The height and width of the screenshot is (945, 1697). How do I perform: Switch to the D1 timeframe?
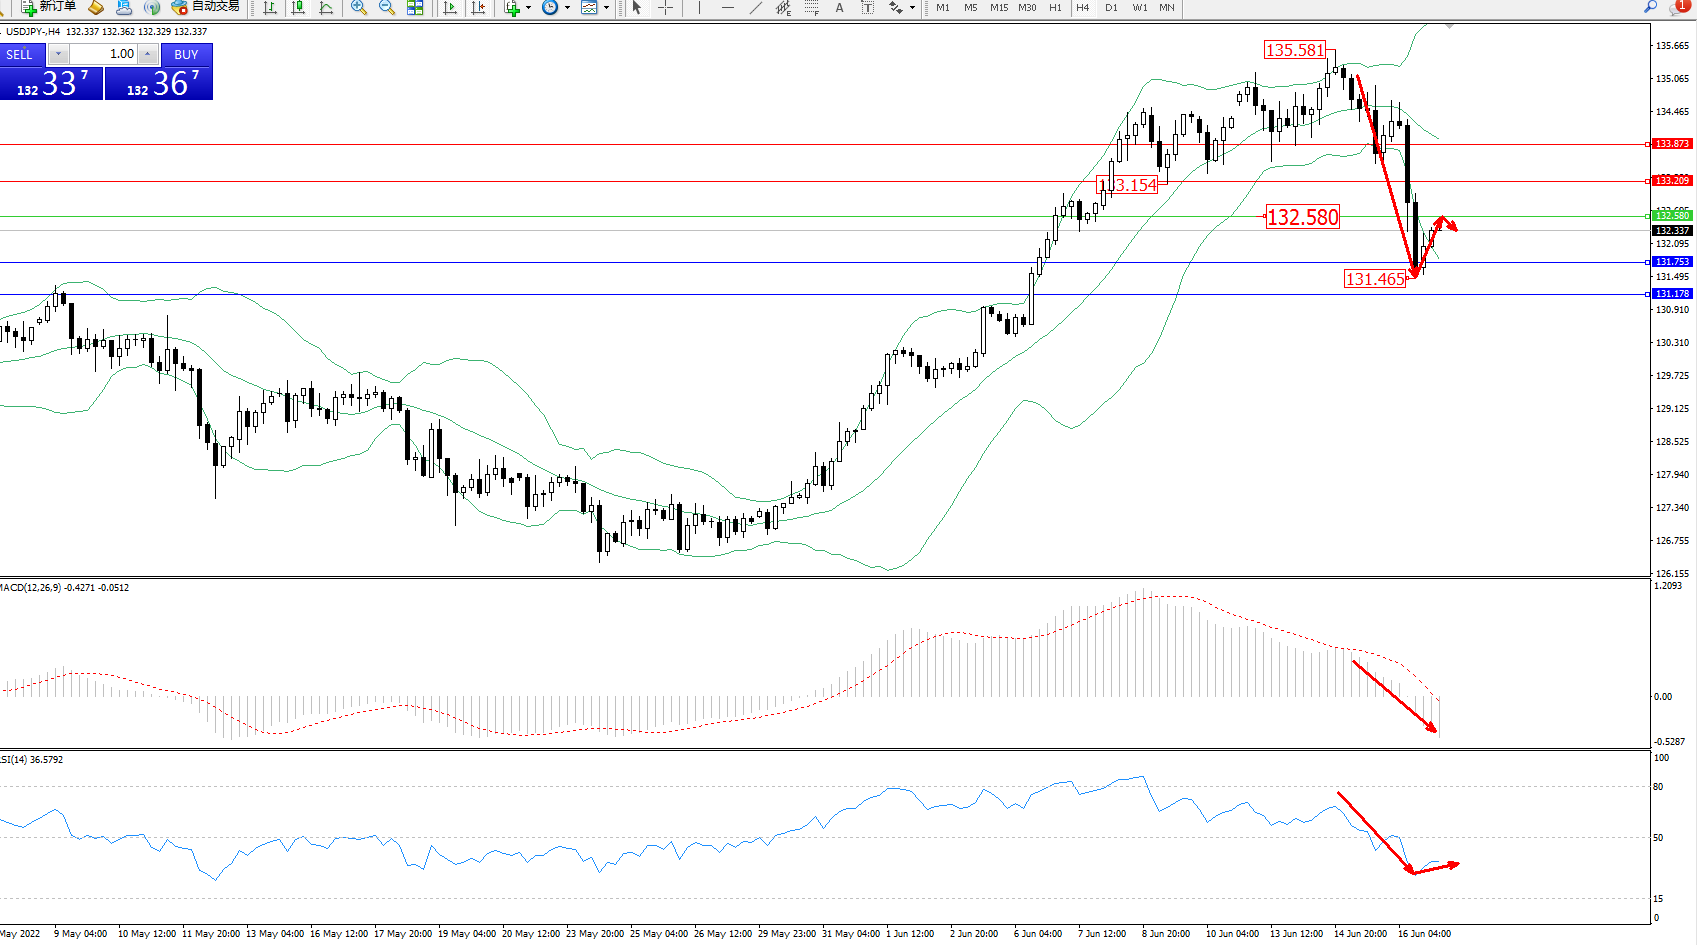pos(1111,8)
